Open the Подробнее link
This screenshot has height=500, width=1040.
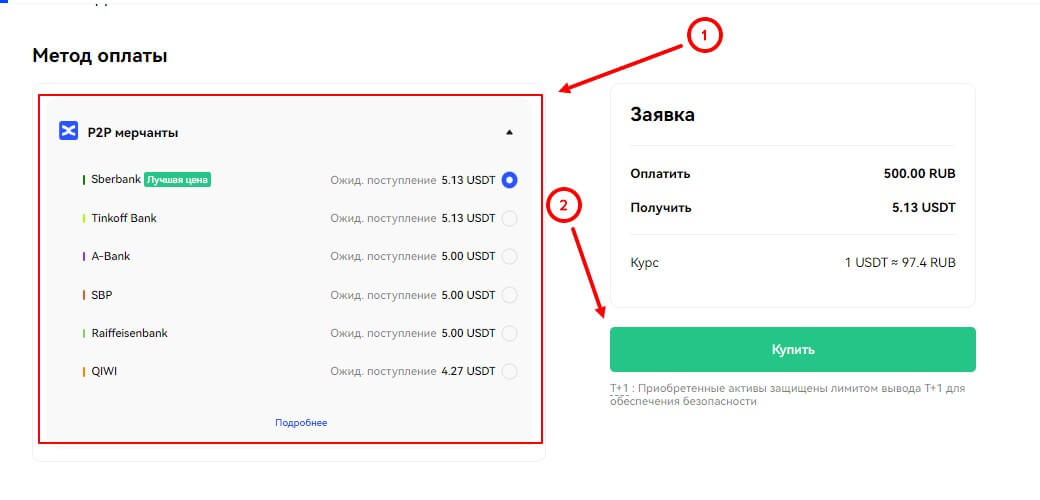click(x=301, y=422)
